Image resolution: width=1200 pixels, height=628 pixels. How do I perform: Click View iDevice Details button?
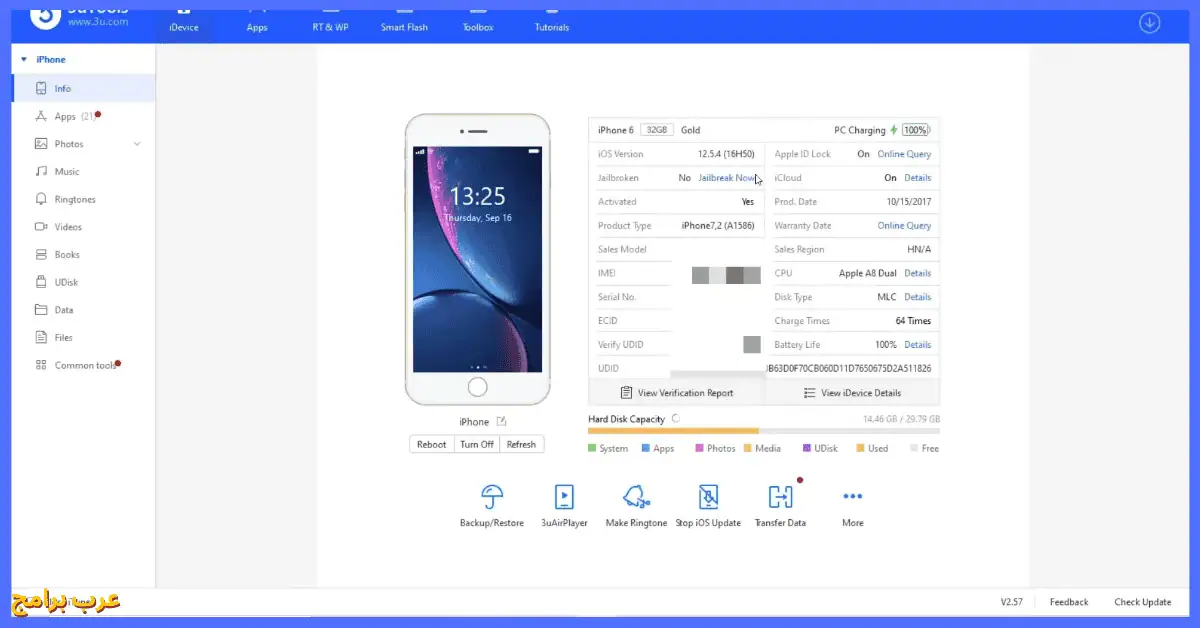[x=852, y=393]
